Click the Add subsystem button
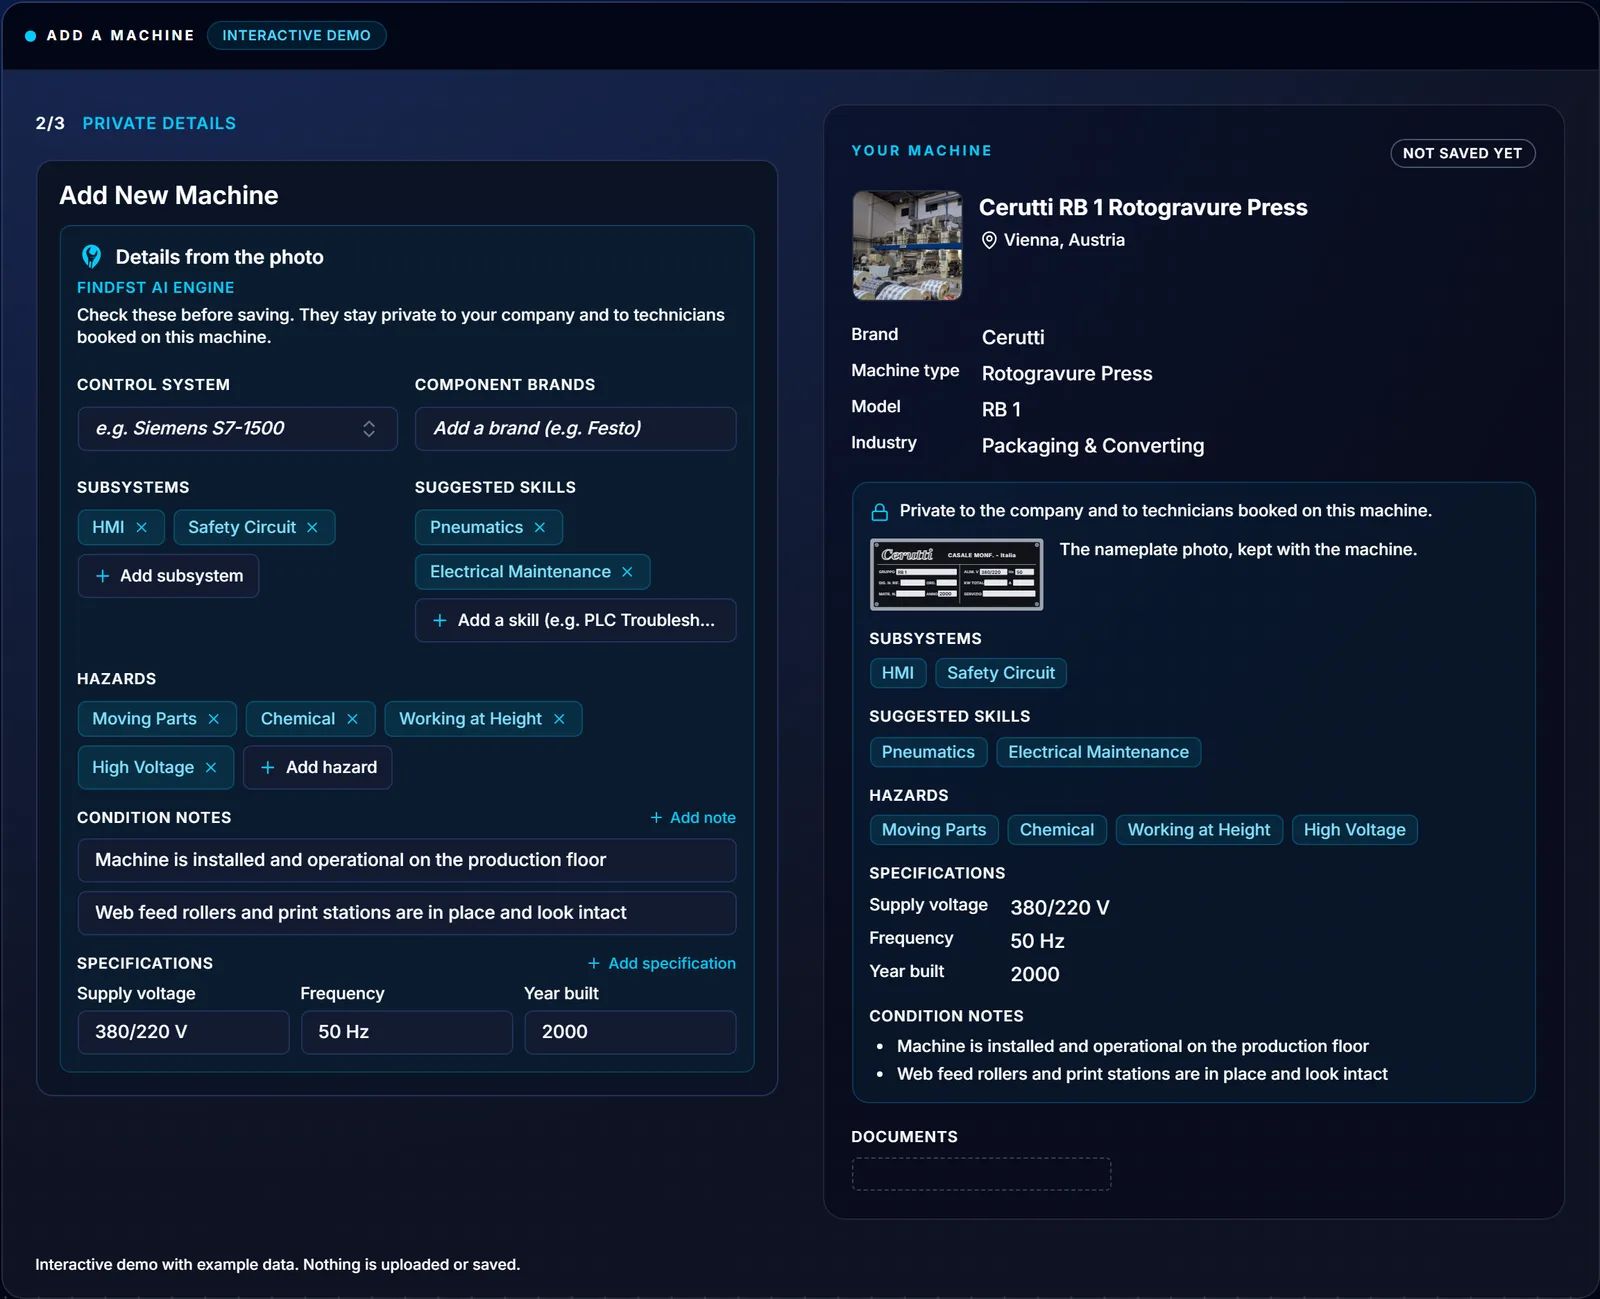1600x1299 pixels. point(168,576)
